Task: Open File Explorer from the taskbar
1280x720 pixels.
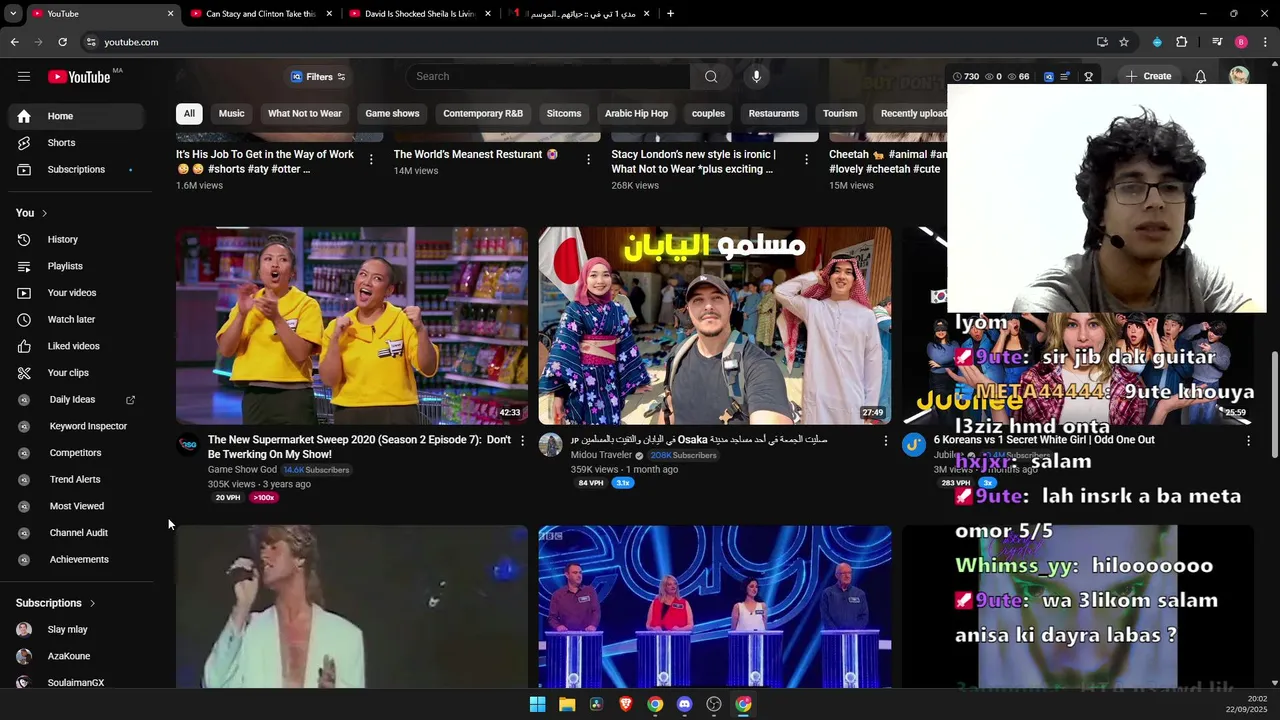Action: (567, 704)
